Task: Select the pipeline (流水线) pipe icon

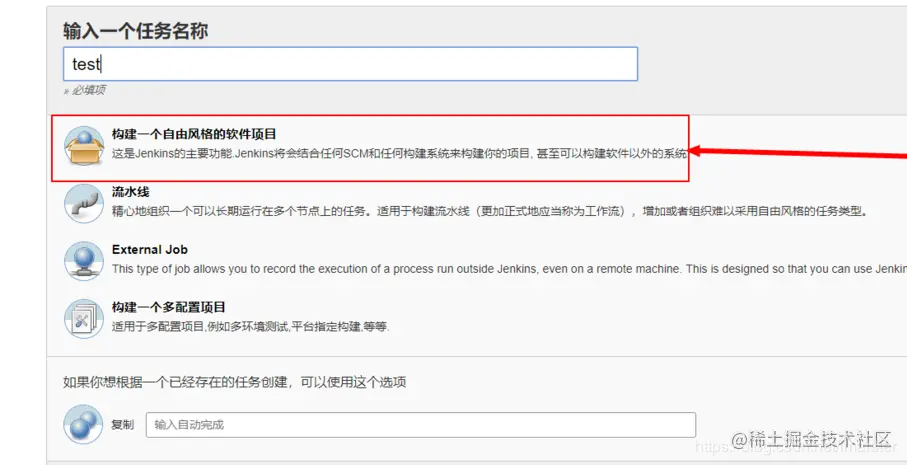Action: pos(84,204)
